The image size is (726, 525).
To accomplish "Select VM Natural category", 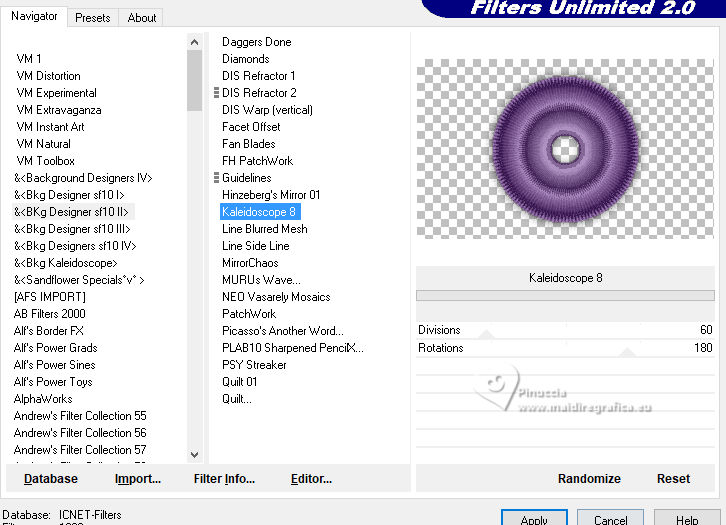I will click(43, 144).
